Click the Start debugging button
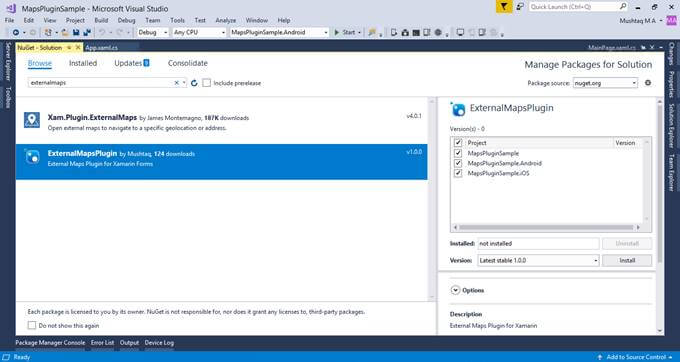The image size is (680, 362). click(x=345, y=33)
